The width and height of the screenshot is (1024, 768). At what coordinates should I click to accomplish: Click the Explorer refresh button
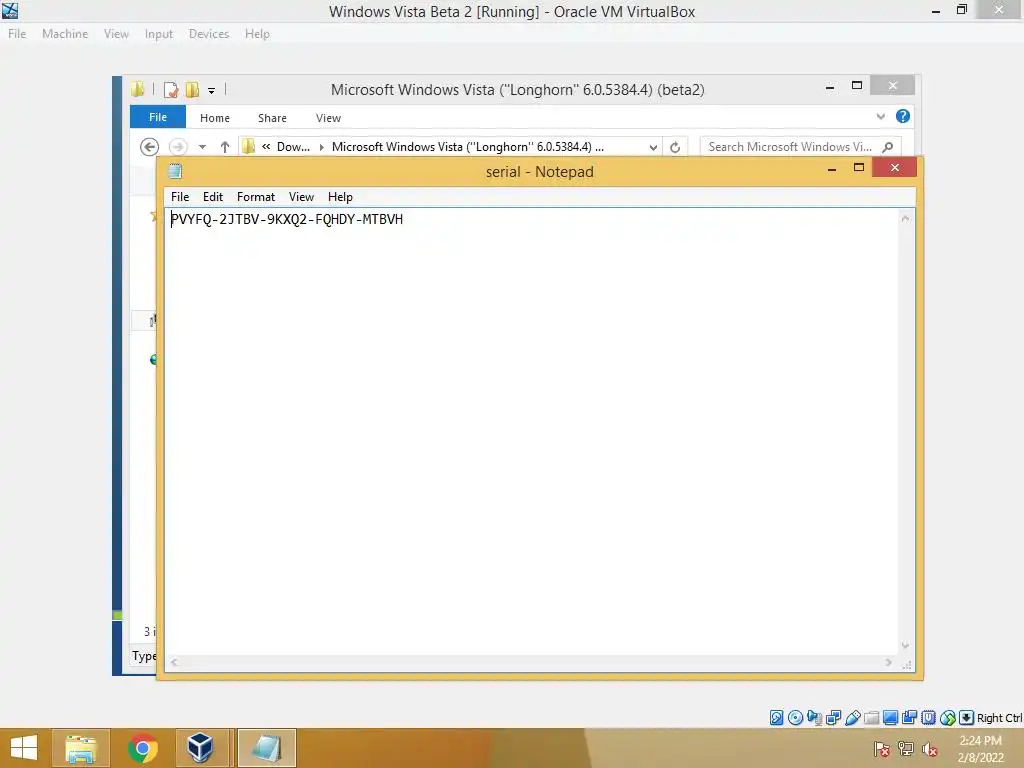[x=675, y=147]
